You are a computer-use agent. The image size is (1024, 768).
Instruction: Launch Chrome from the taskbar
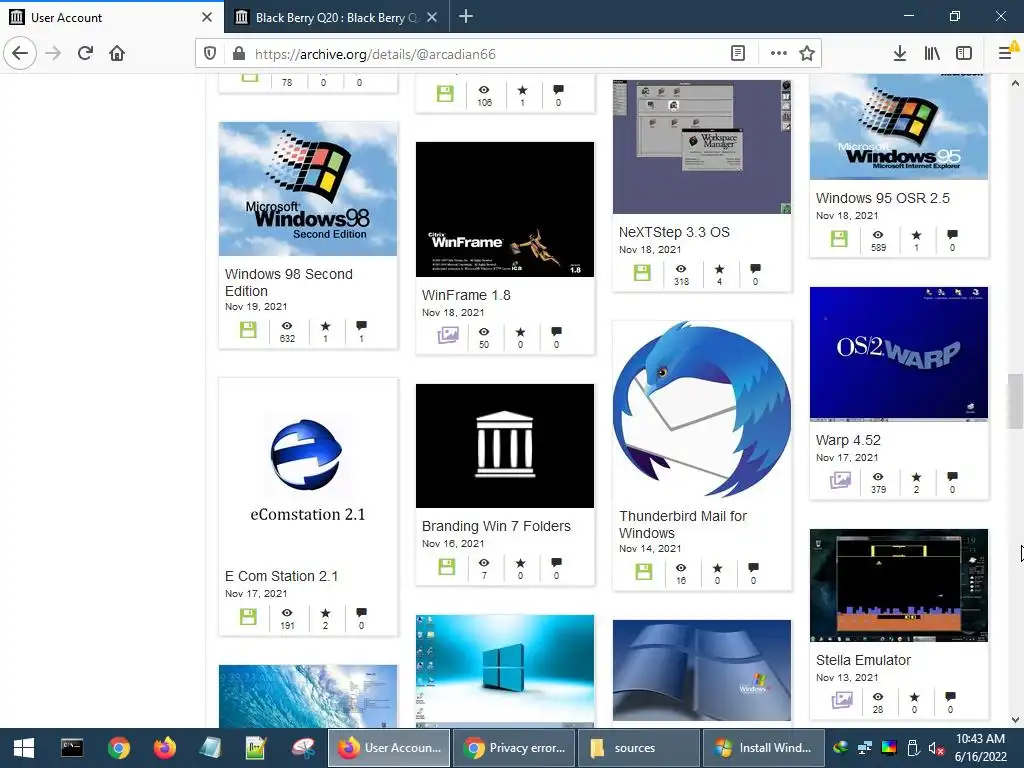(x=118, y=748)
